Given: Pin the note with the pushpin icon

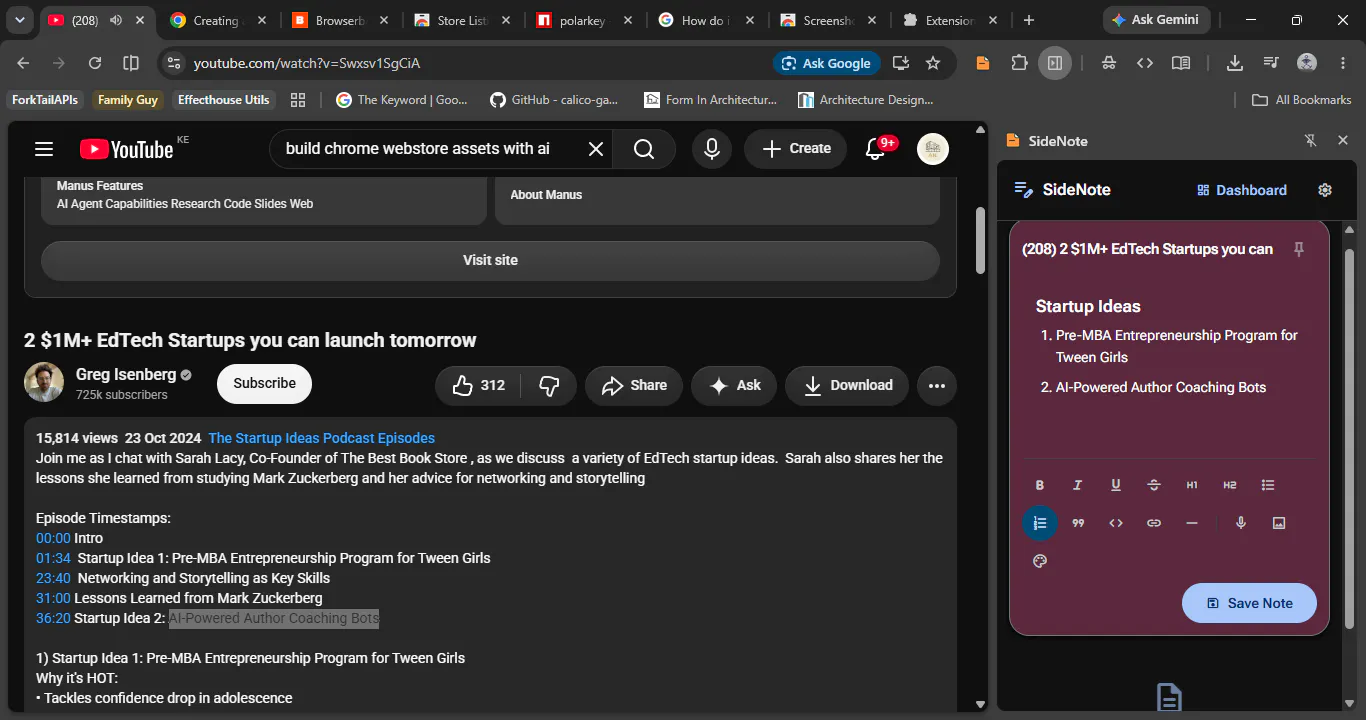Looking at the screenshot, I should [x=1299, y=249].
